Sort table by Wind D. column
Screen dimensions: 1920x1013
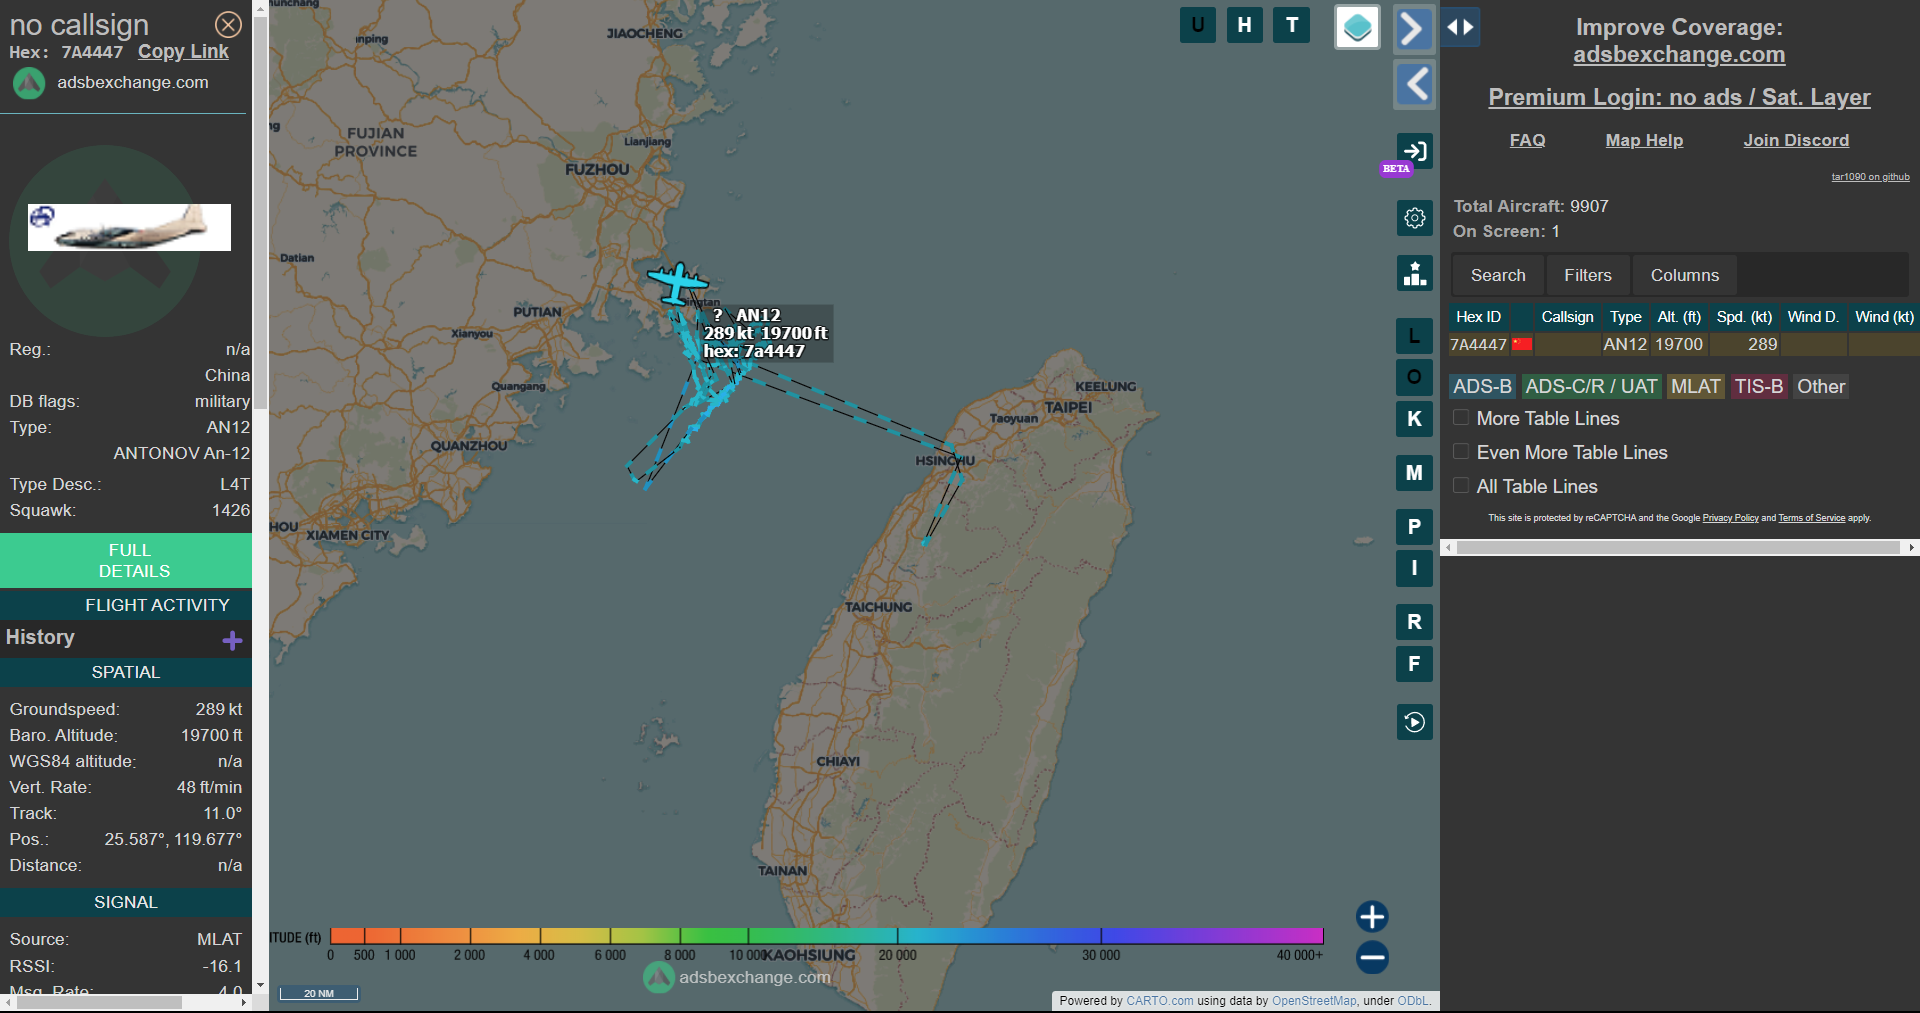(x=1812, y=317)
